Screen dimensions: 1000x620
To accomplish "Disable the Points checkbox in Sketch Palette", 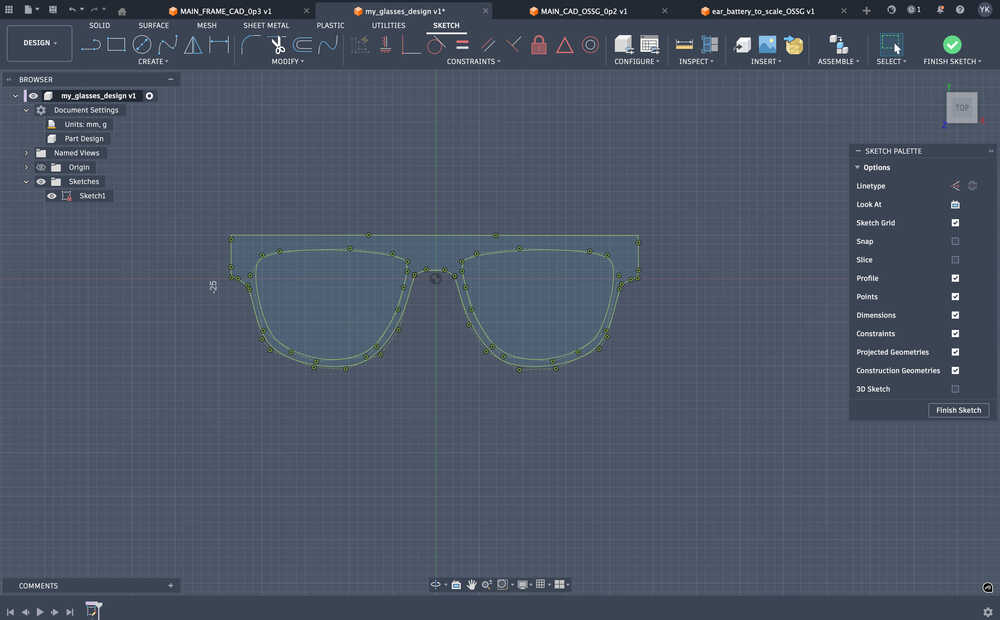I will [x=954, y=296].
